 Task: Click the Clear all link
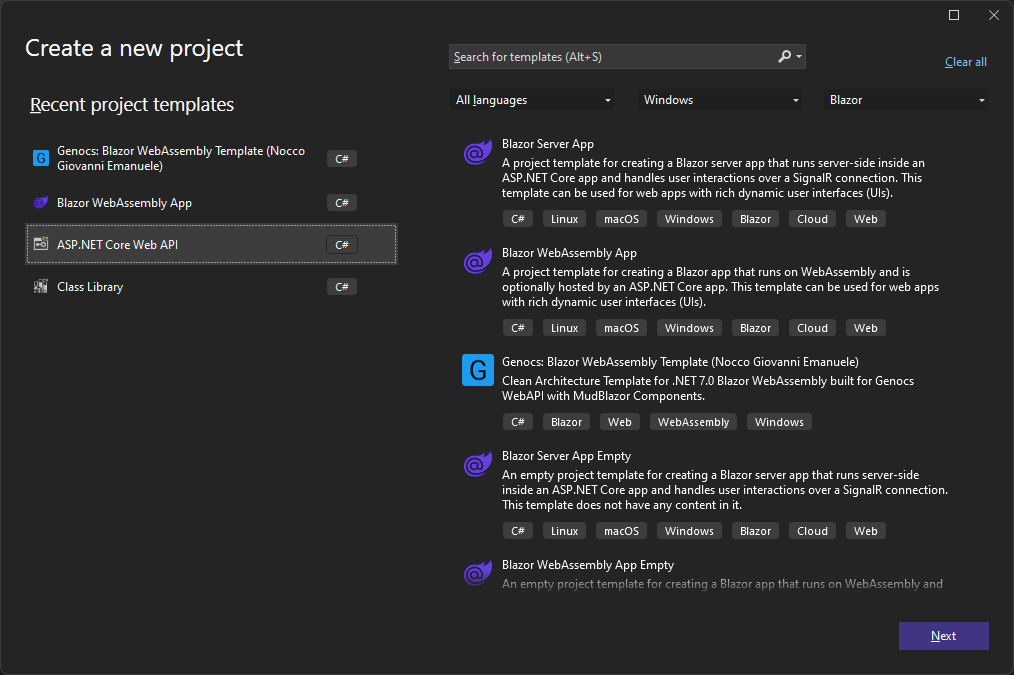click(x=965, y=62)
